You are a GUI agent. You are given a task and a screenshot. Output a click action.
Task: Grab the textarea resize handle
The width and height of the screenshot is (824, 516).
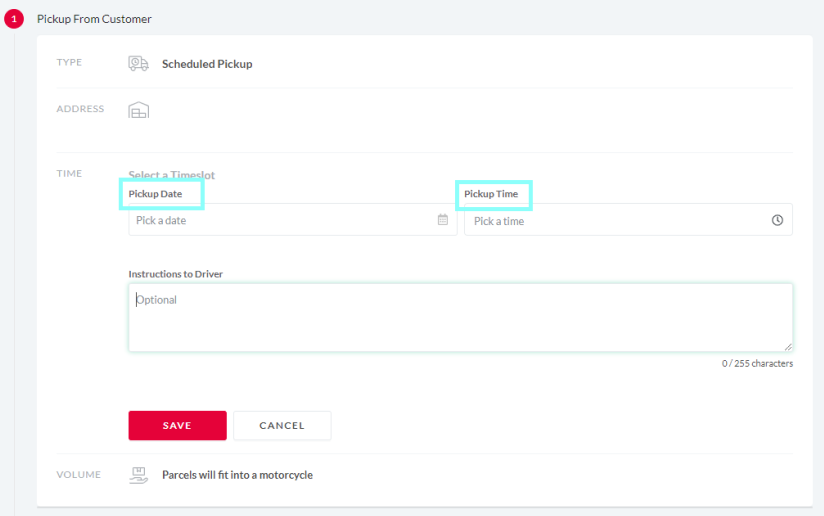[788, 347]
